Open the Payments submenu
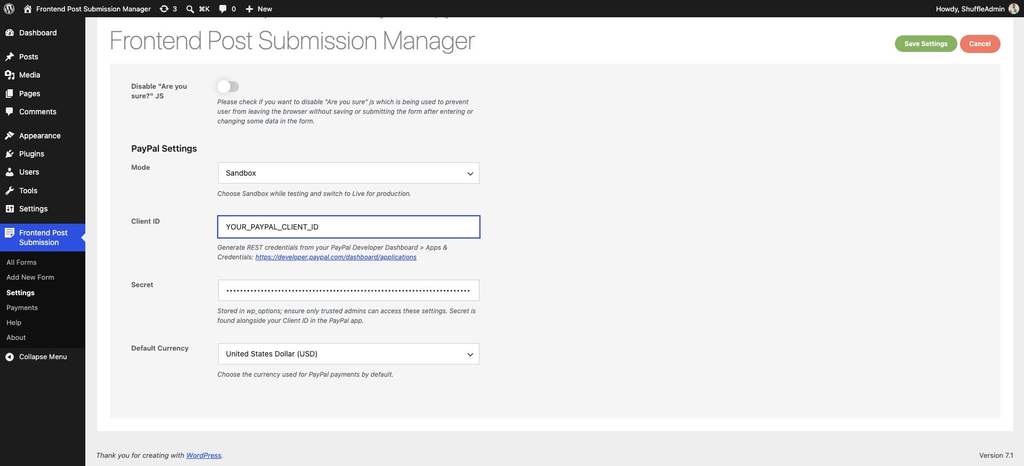 (22, 307)
